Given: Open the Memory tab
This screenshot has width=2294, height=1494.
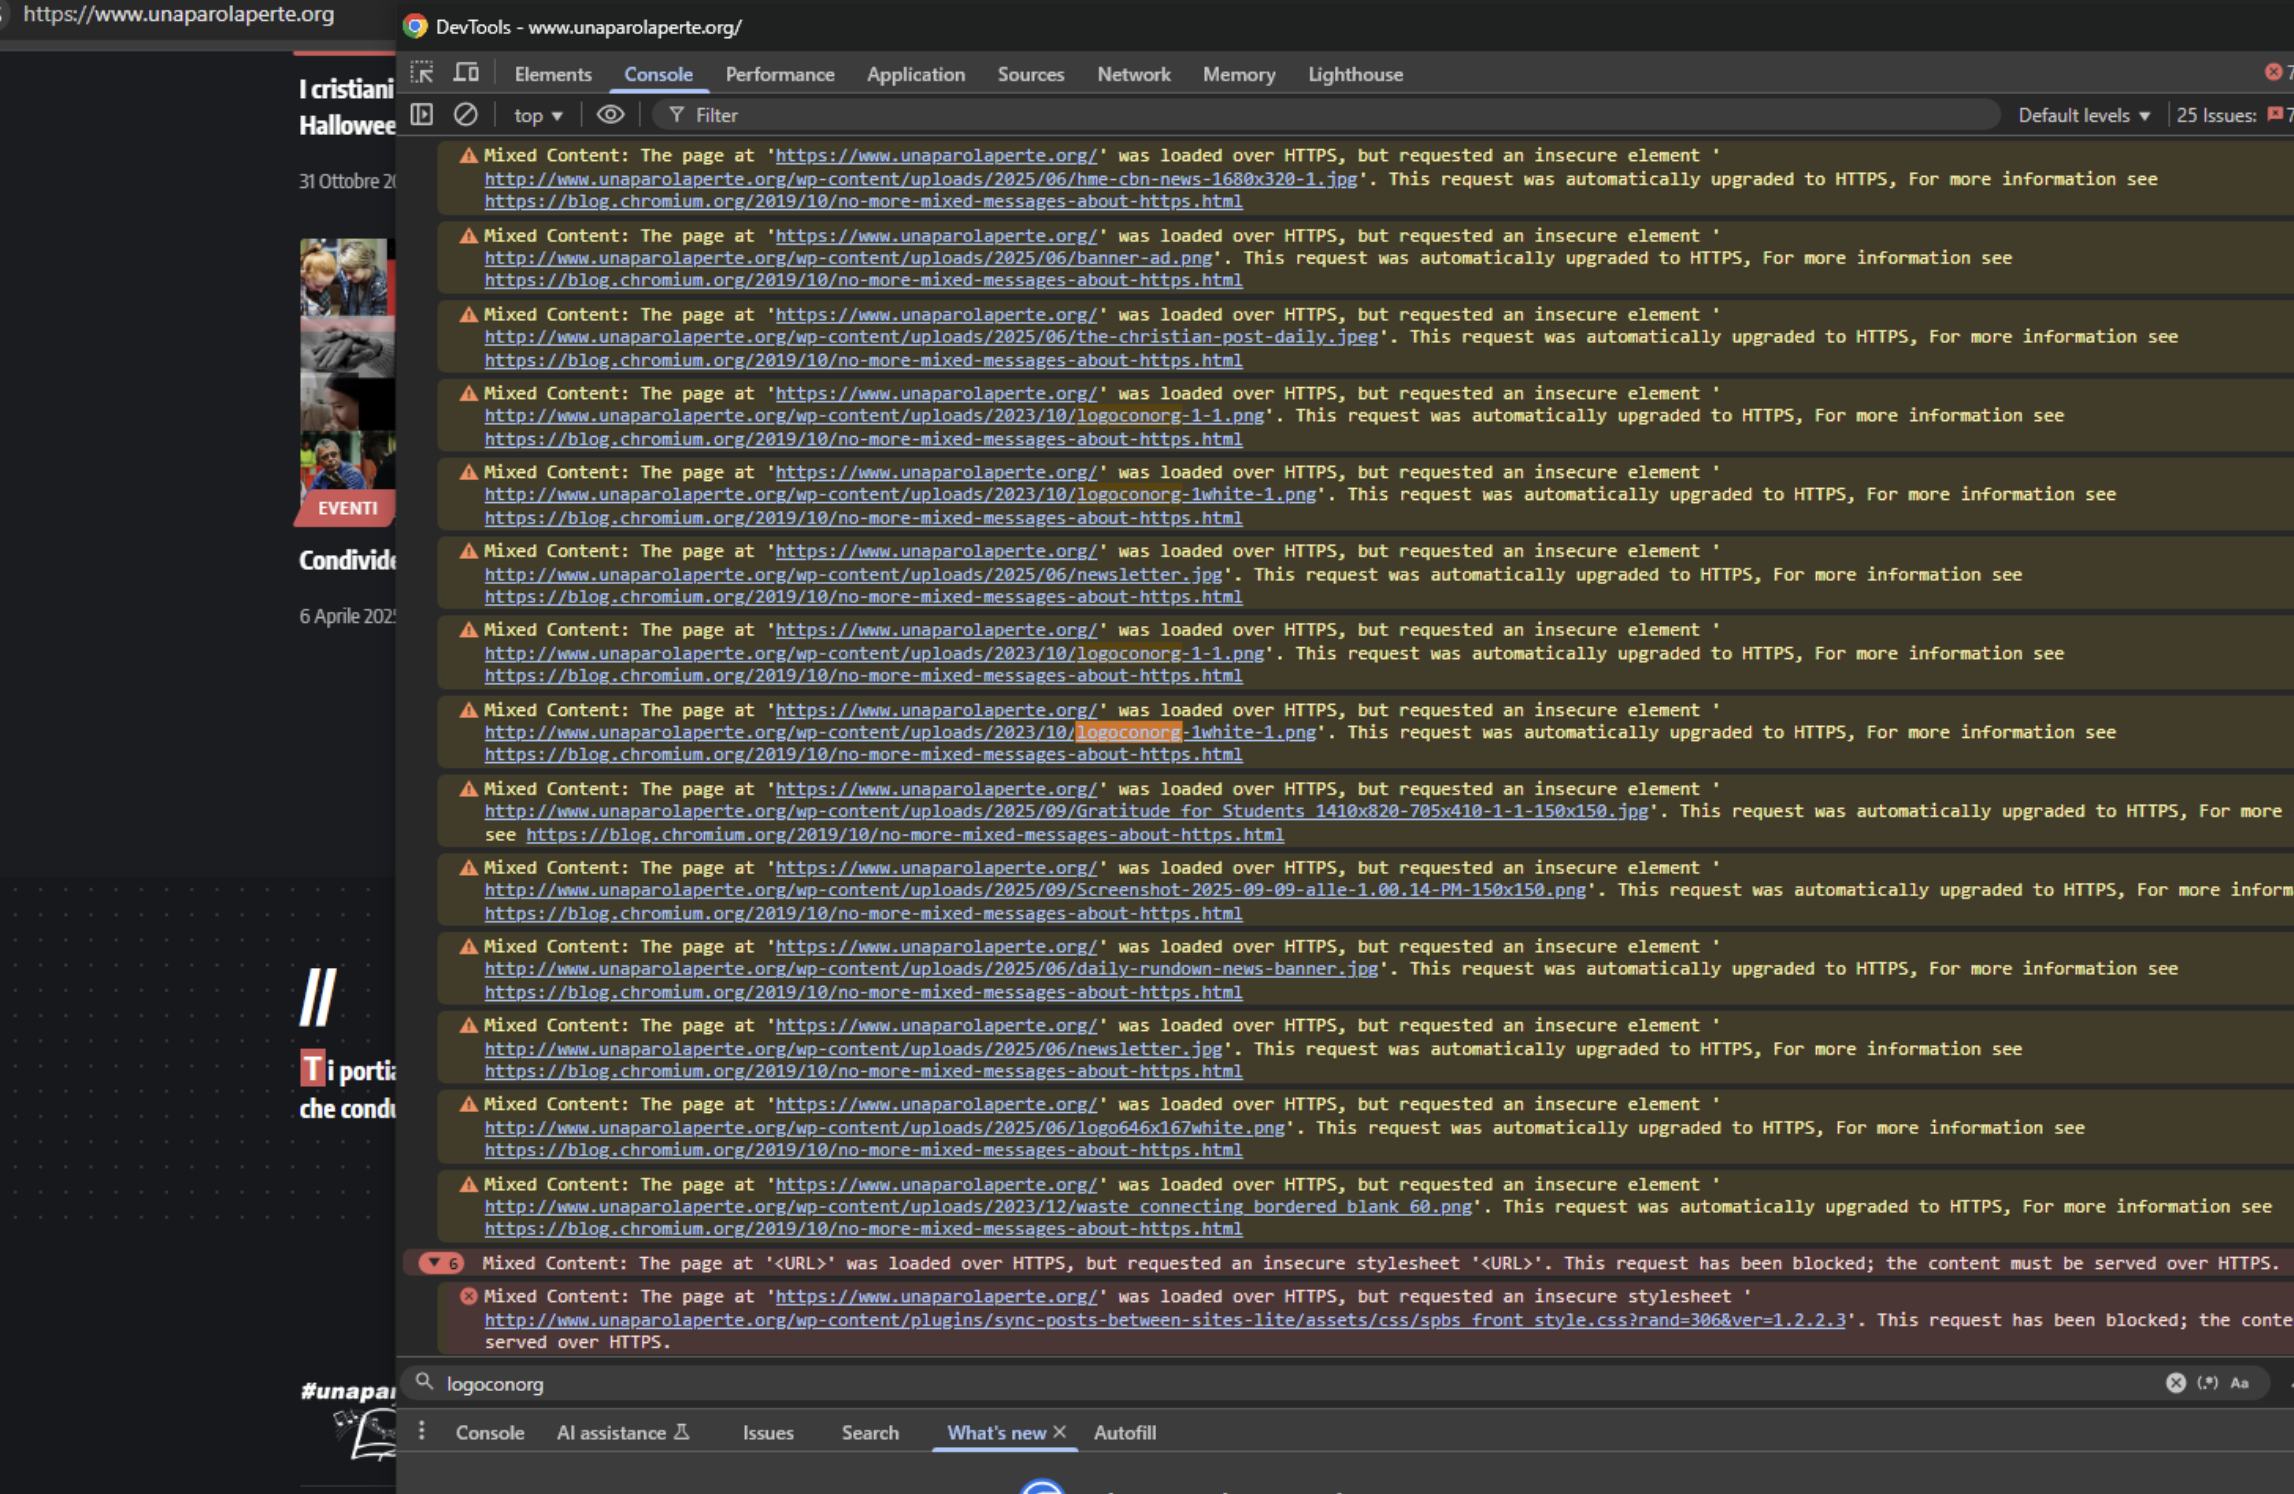Looking at the screenshot, I should tap(1238, 74).
